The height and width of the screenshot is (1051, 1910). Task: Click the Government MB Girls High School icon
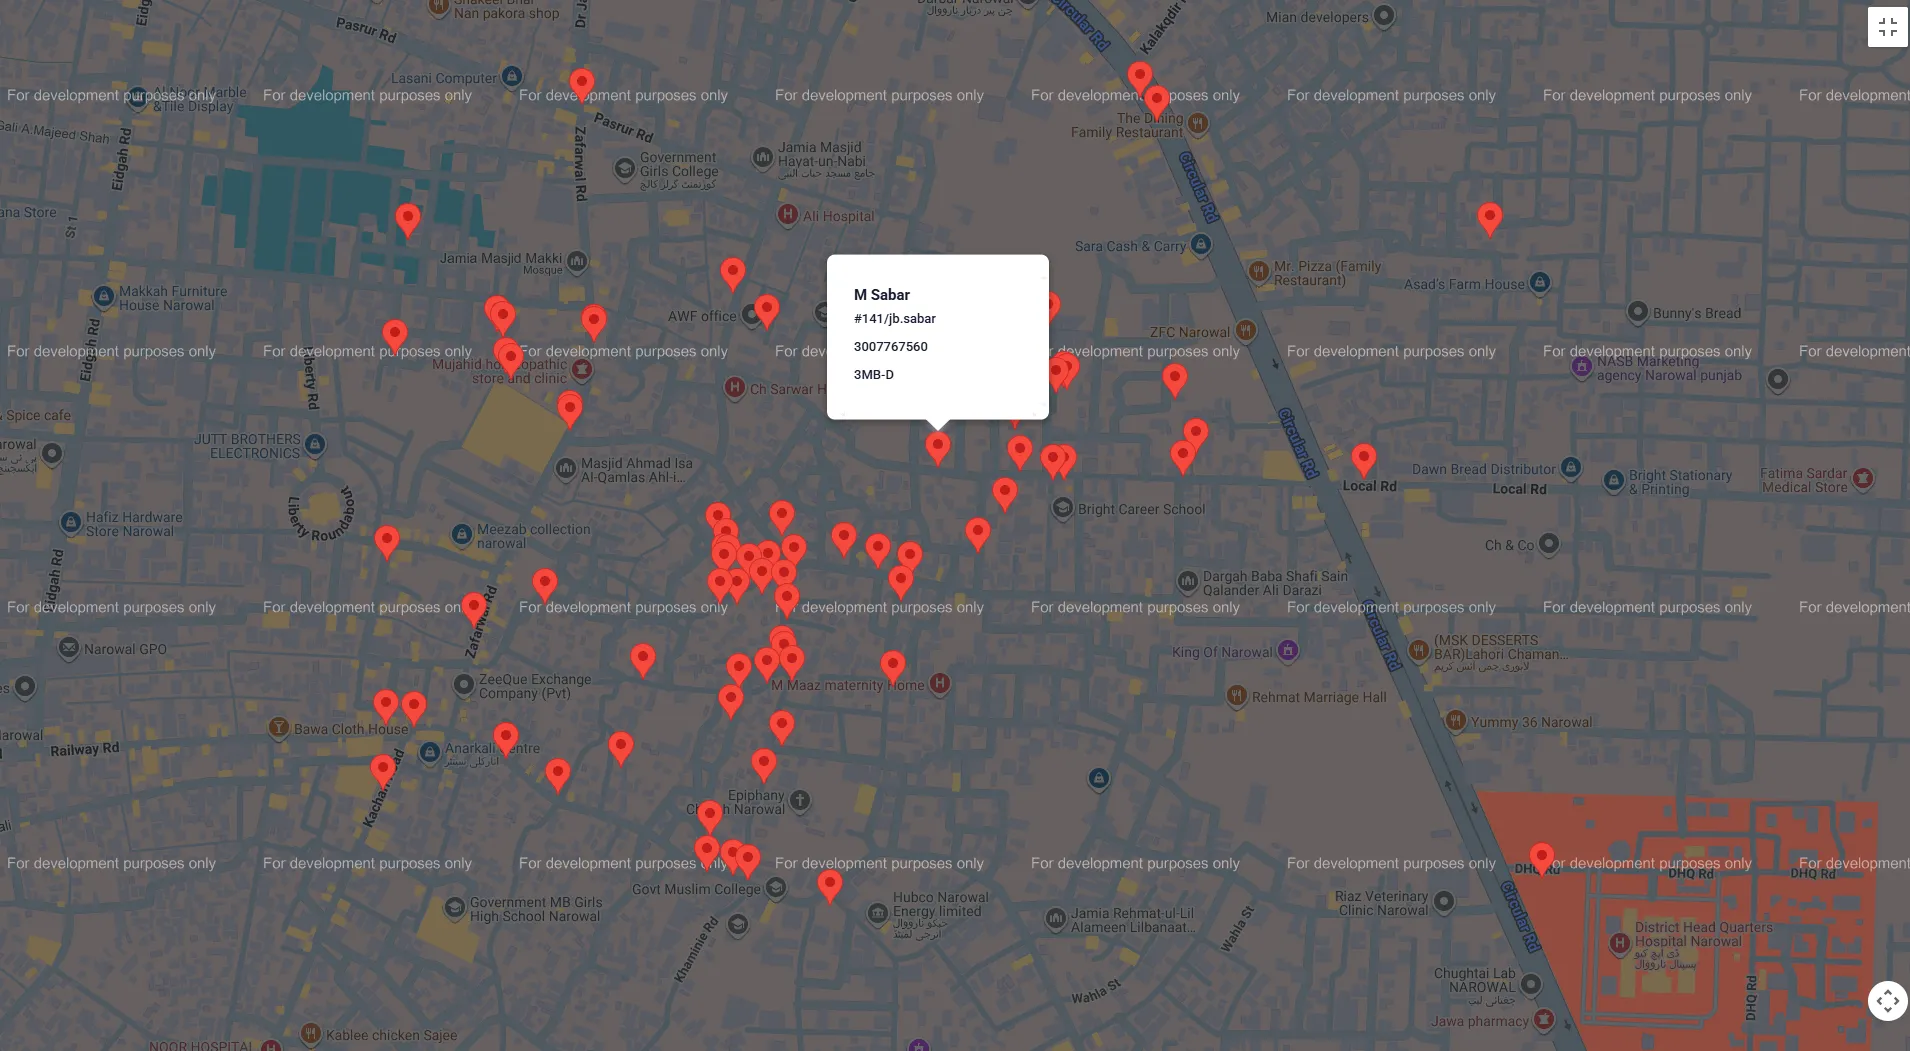[x=455, y=907]
